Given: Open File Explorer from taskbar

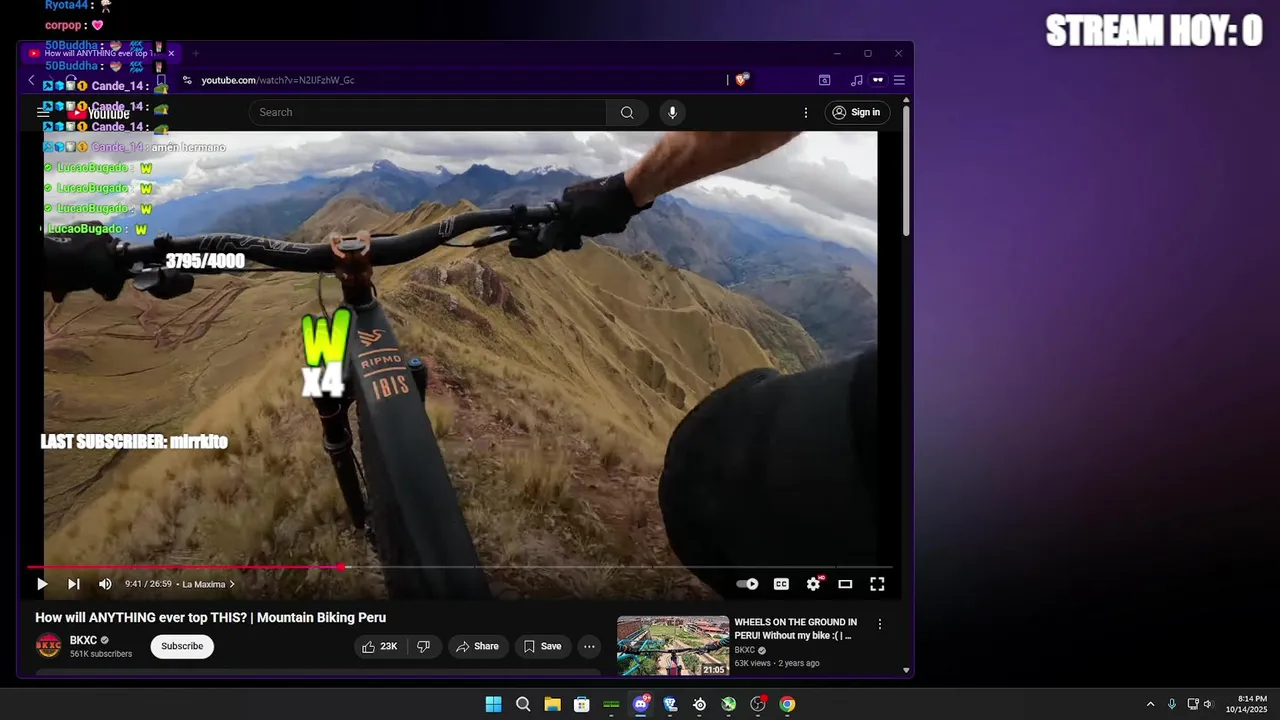Looking at the screenshot, I should click(552, 704).
